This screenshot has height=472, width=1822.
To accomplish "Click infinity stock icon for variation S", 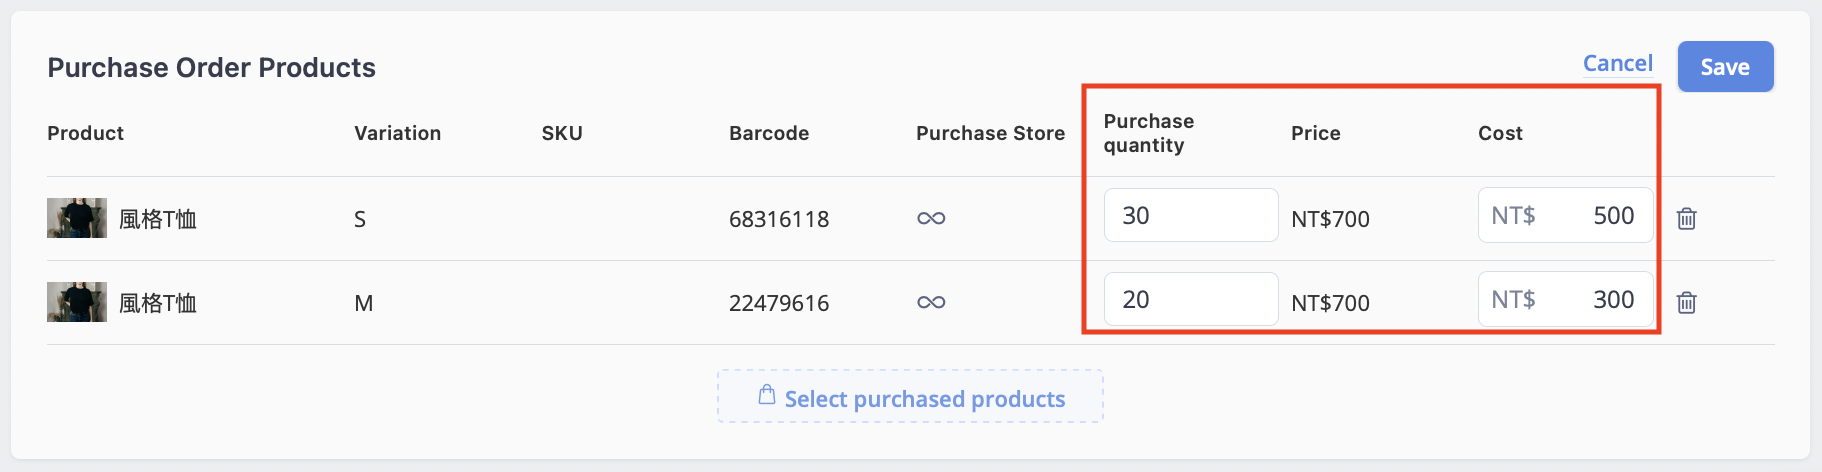I will [x=931, y=218].
